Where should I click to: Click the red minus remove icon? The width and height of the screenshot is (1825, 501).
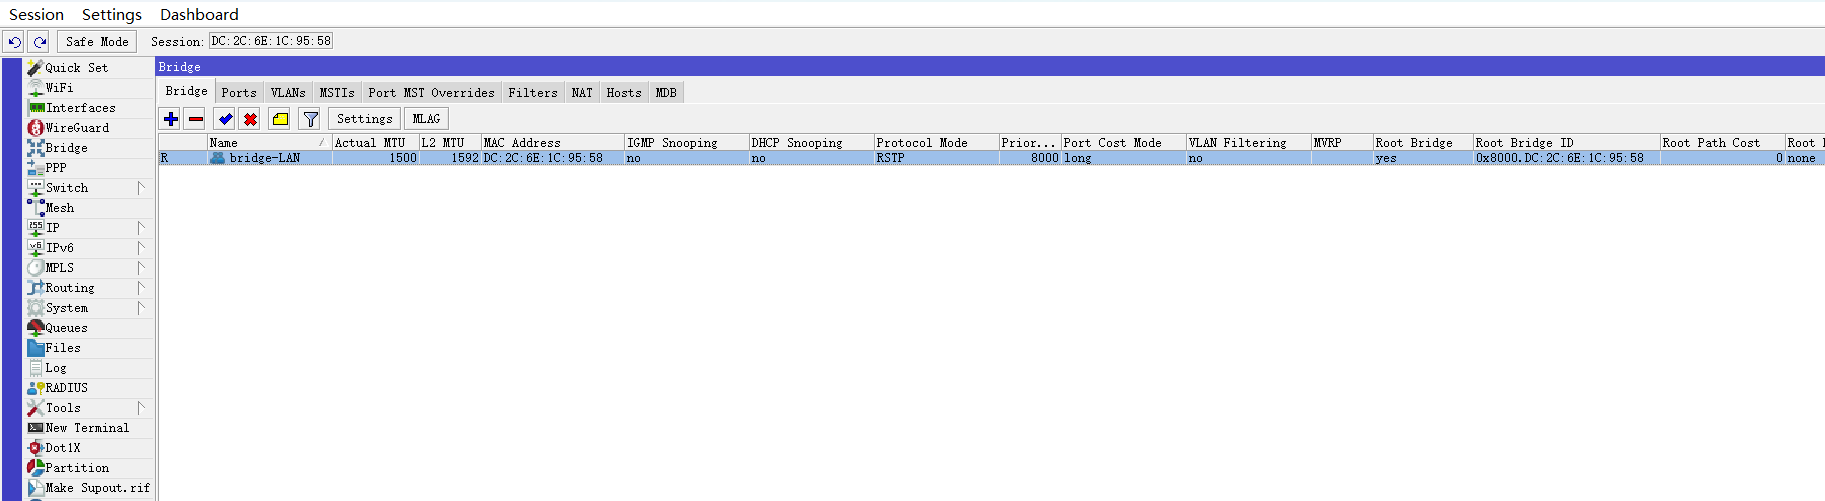click(x=196, y=119)
